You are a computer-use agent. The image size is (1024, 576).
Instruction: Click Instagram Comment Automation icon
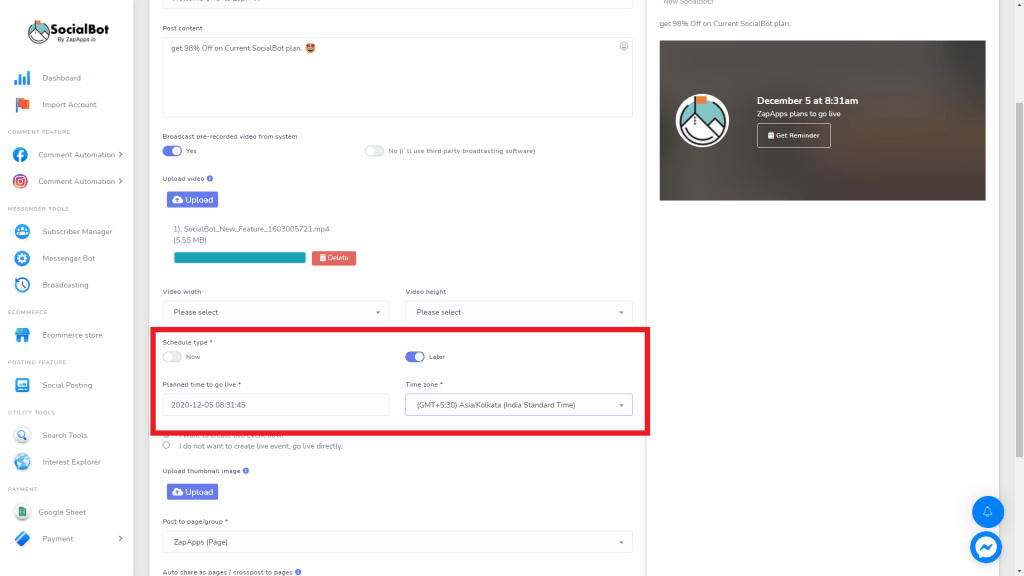coord(20,182)
